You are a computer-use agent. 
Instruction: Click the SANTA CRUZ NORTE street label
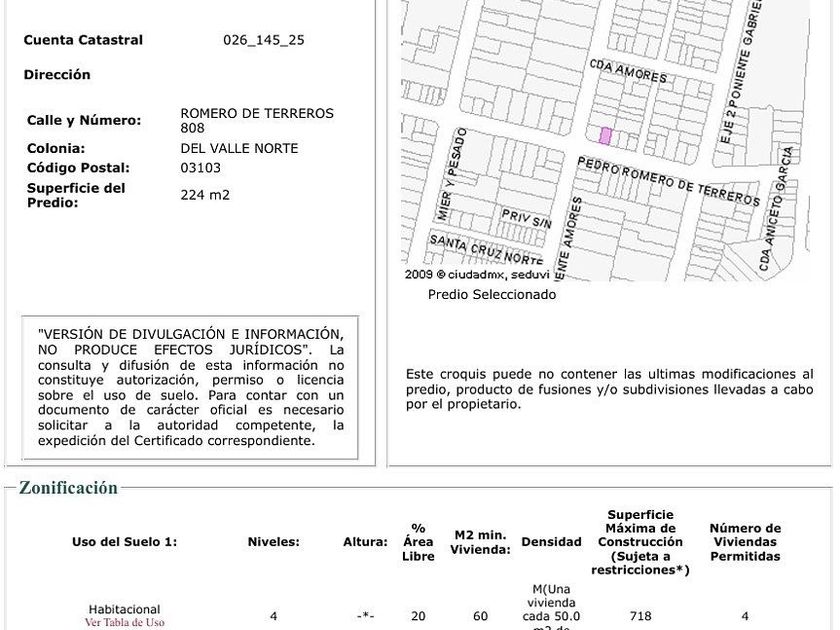(x=486, y=249)
